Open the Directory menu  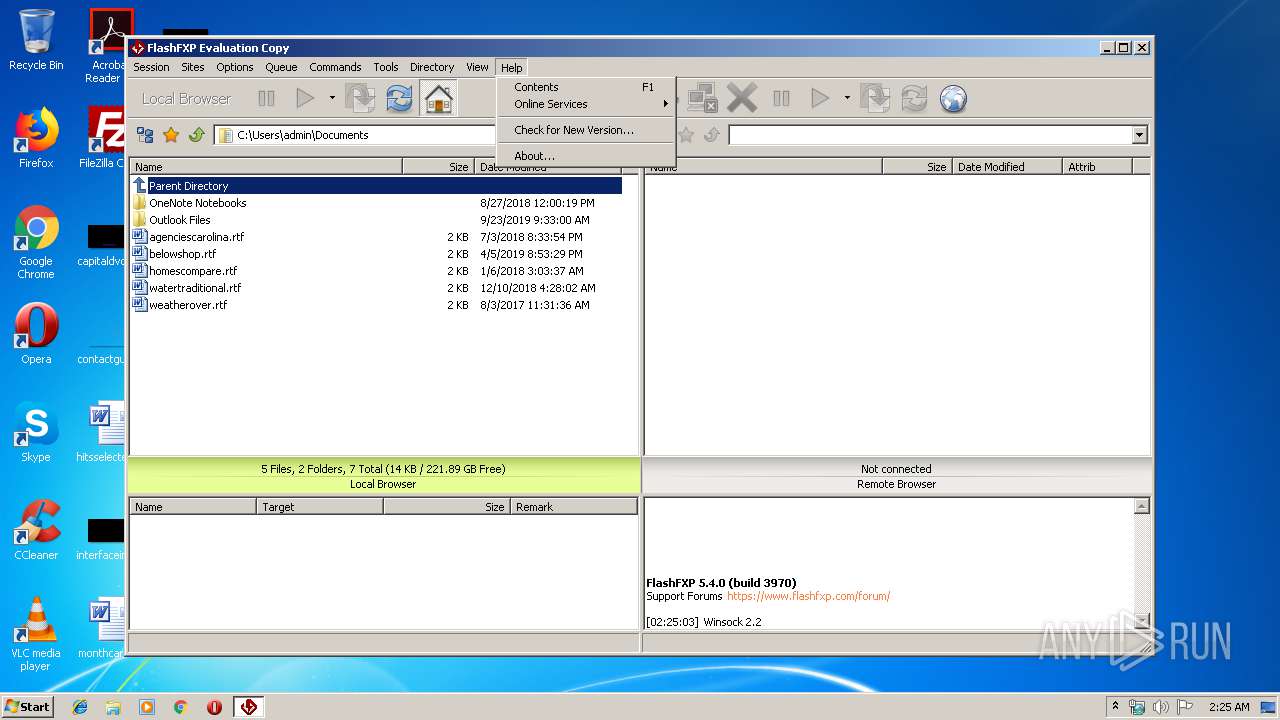[432, 67]
